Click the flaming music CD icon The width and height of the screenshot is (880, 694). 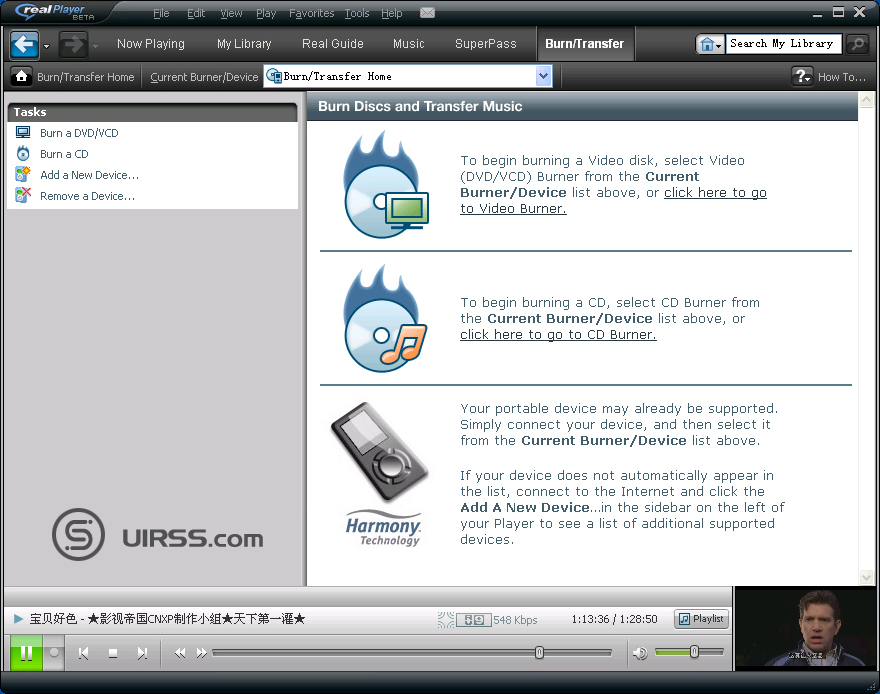pyautogui.click(x=386, y=318)
